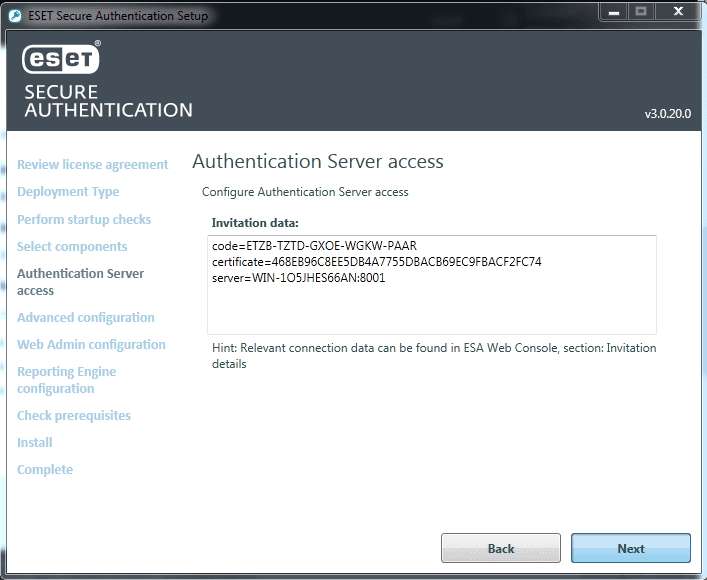This screenshot has height=580, width=707.
Task: Select the Complete step in sidebar
Action: (45, 469)
